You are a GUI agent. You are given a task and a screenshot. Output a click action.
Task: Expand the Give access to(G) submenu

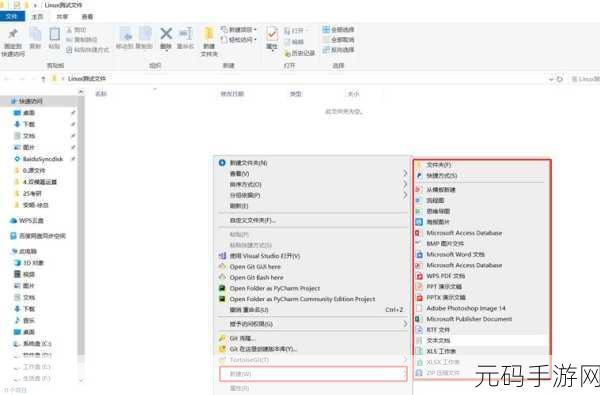405,324
